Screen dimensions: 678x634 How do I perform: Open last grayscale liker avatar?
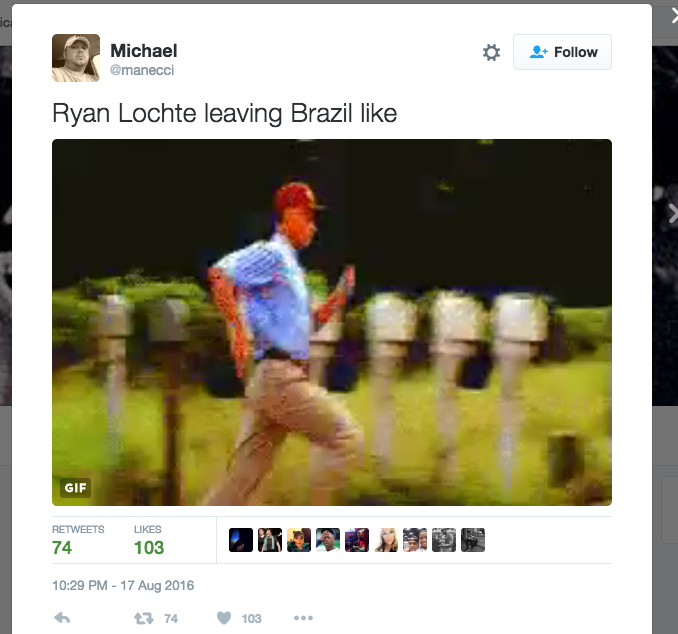(x=473, y=540)
